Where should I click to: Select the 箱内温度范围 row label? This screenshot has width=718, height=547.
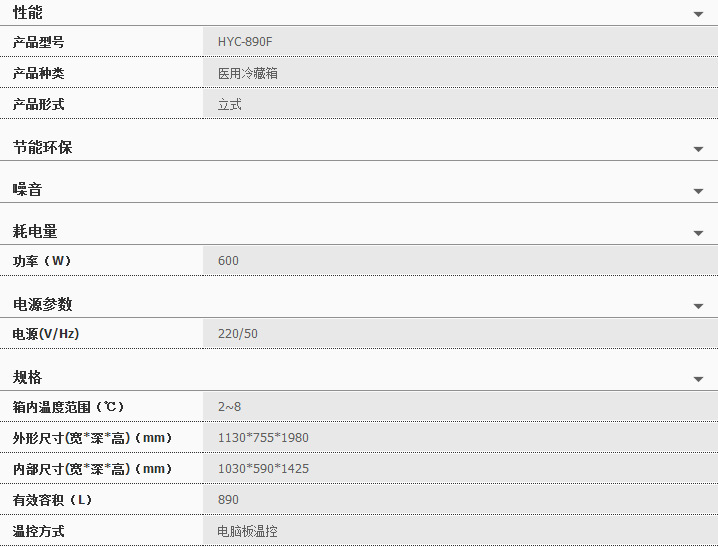point(68,407)
